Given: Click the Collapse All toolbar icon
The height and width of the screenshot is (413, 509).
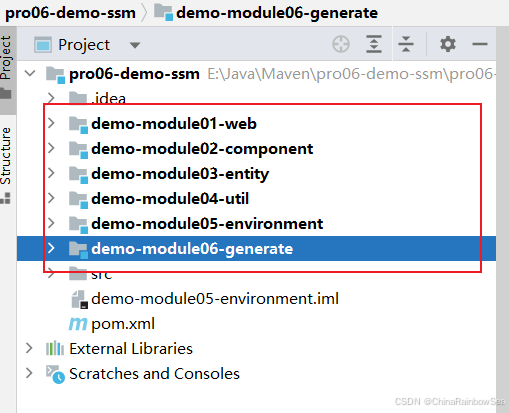Looking at the screenshot, I should (x=406, y=44).
